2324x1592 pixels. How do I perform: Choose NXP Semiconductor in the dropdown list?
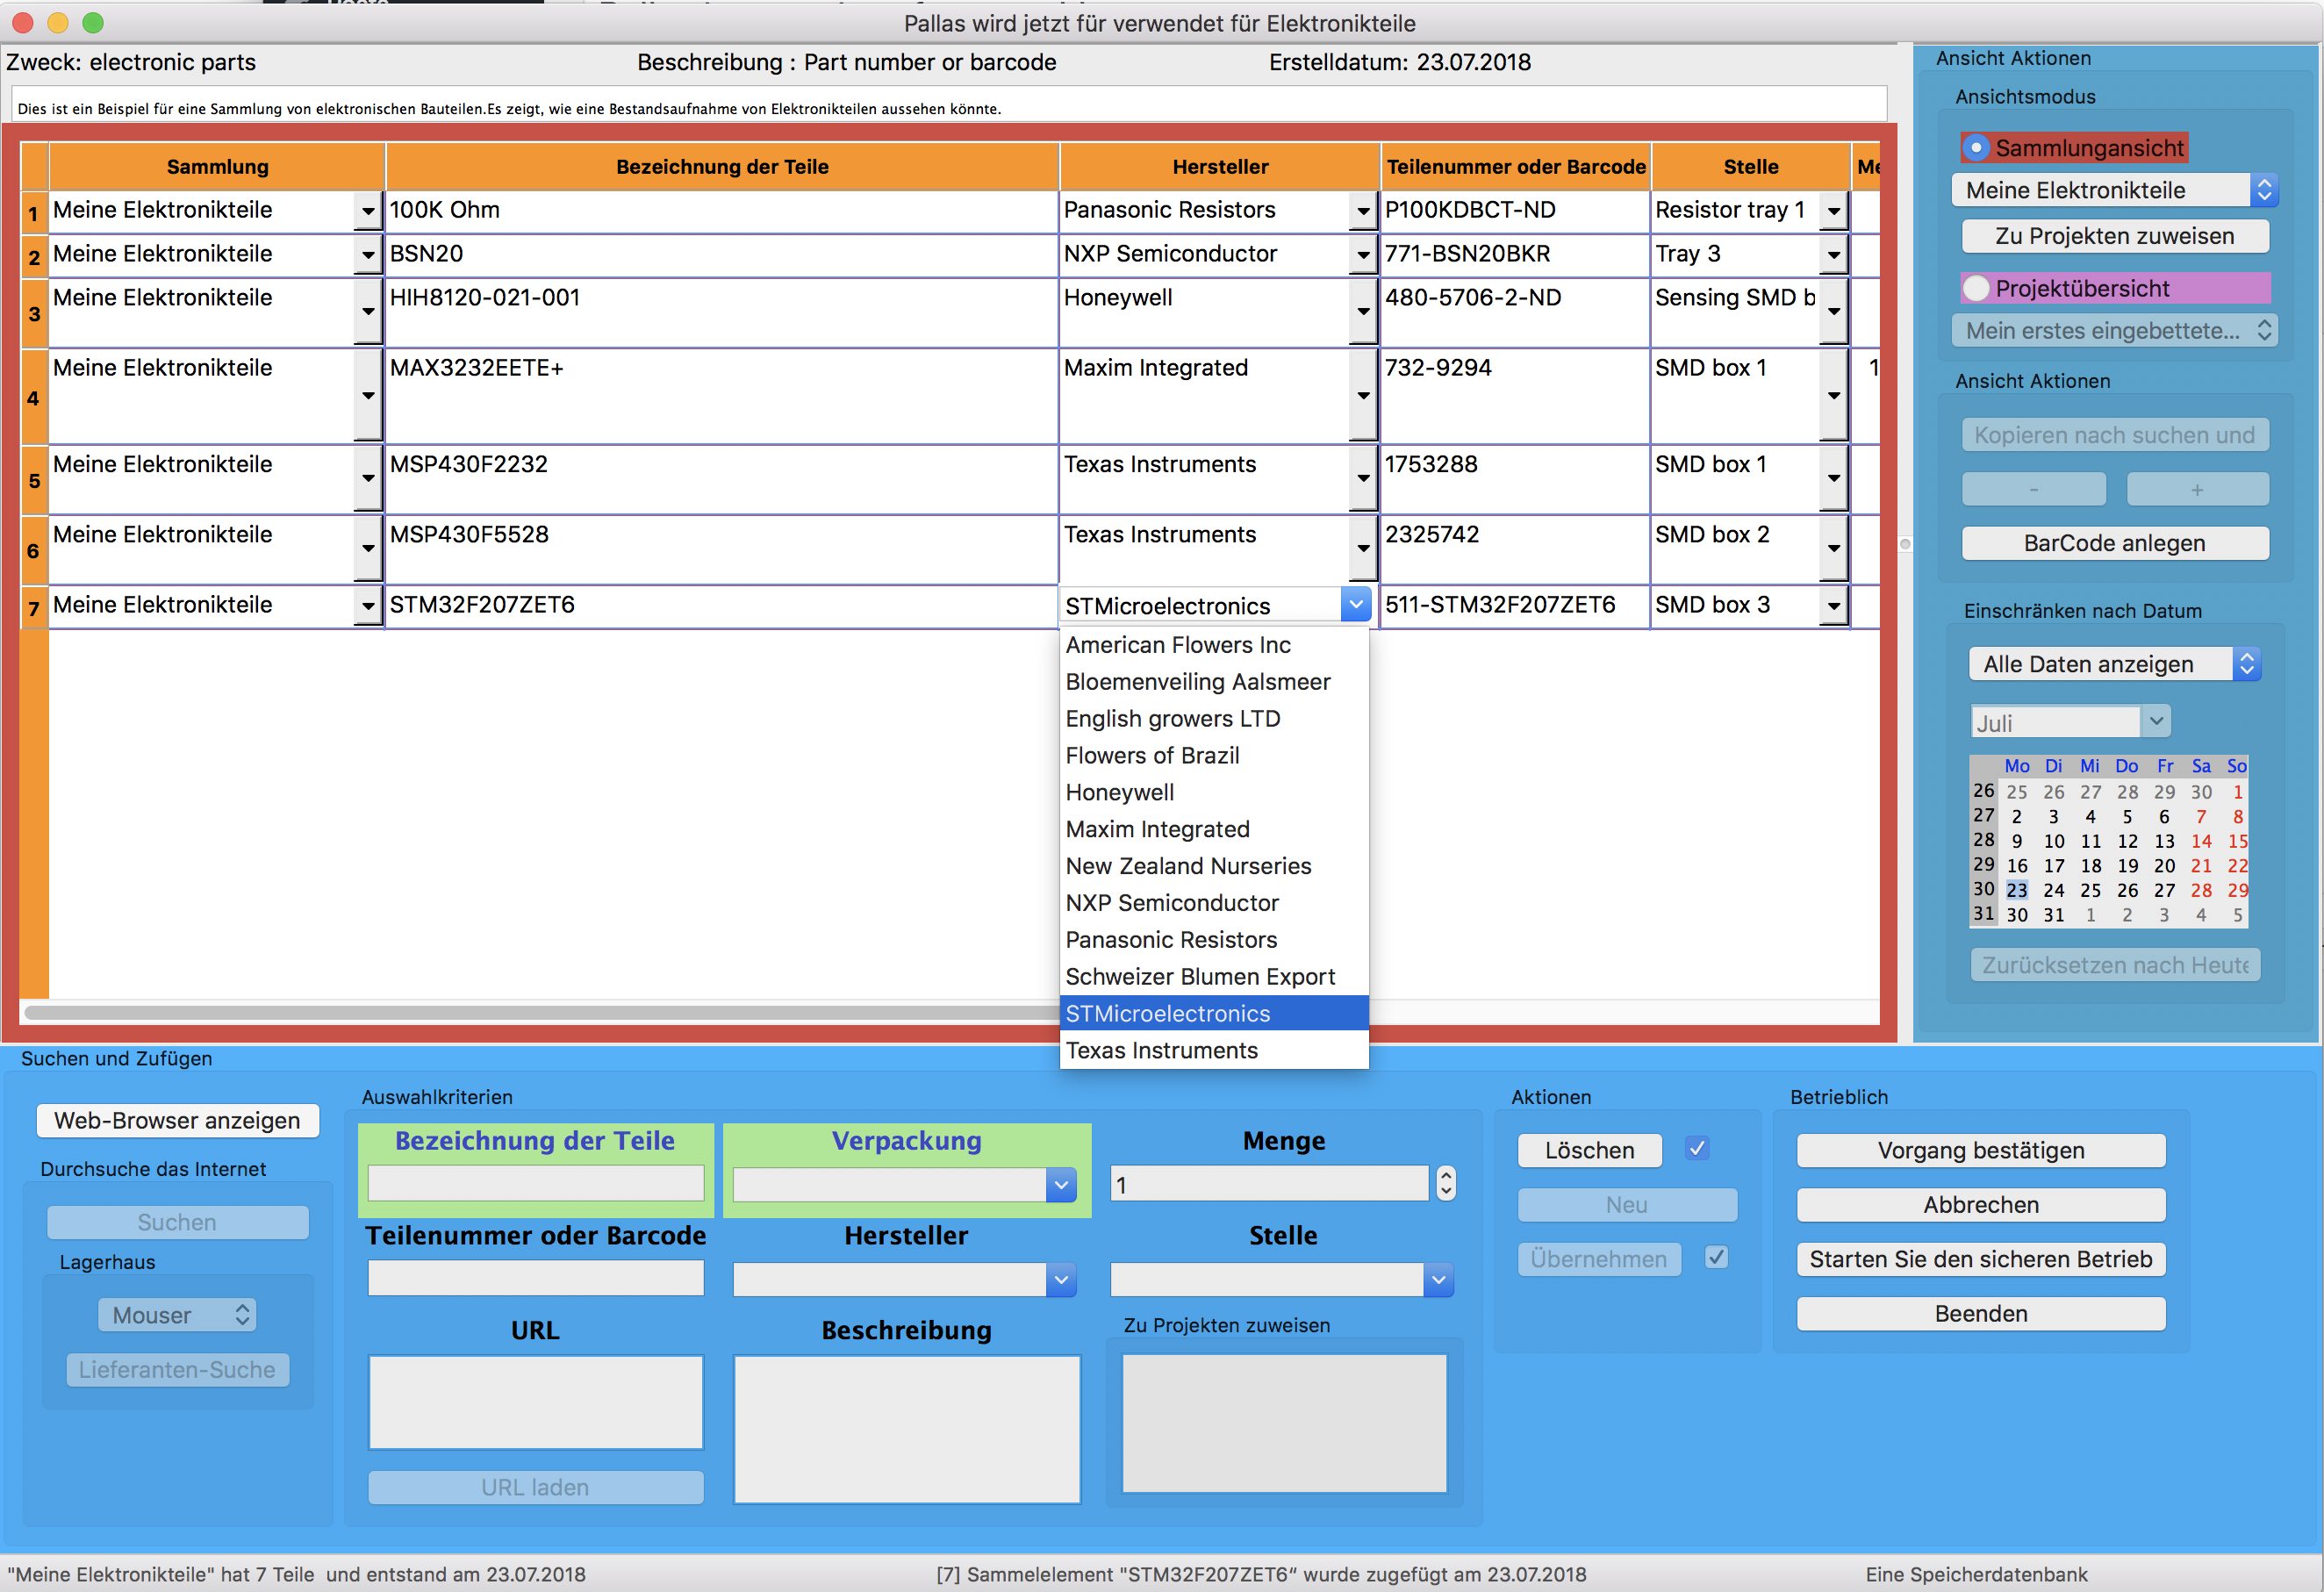(1213, 903)
